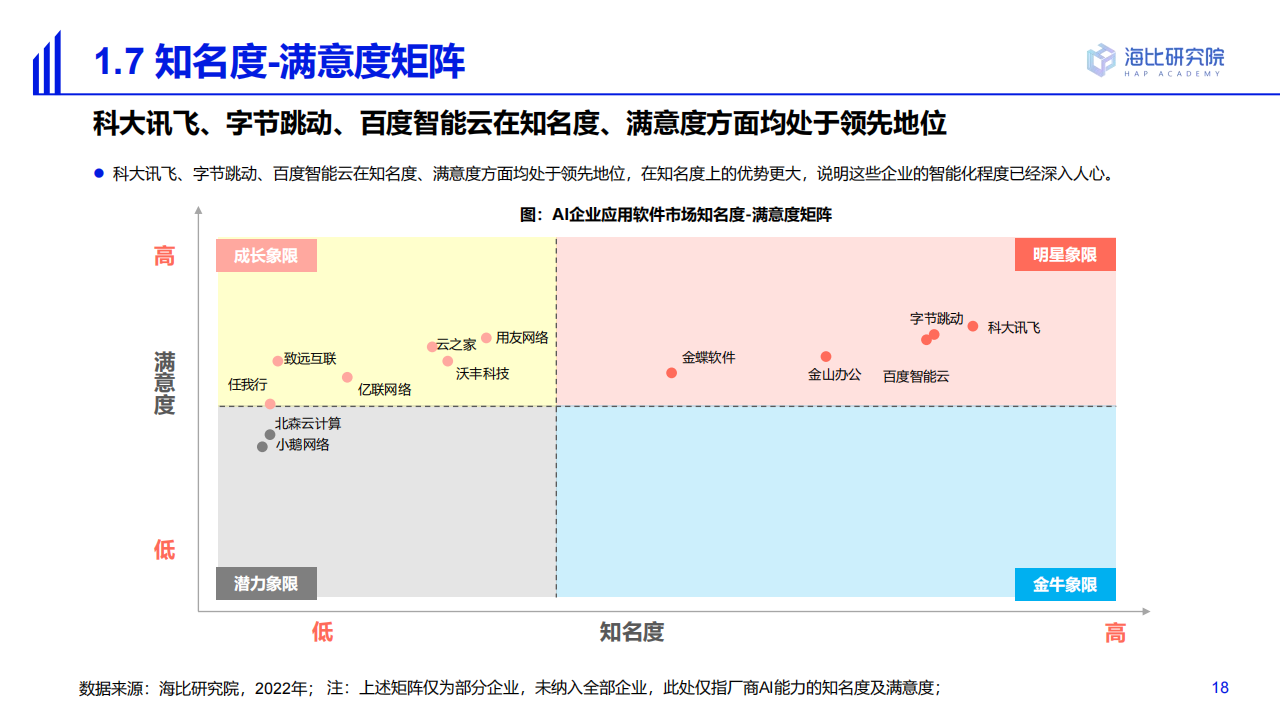Click the page number 18
1280x720 pixels.
coord(1220,688)
